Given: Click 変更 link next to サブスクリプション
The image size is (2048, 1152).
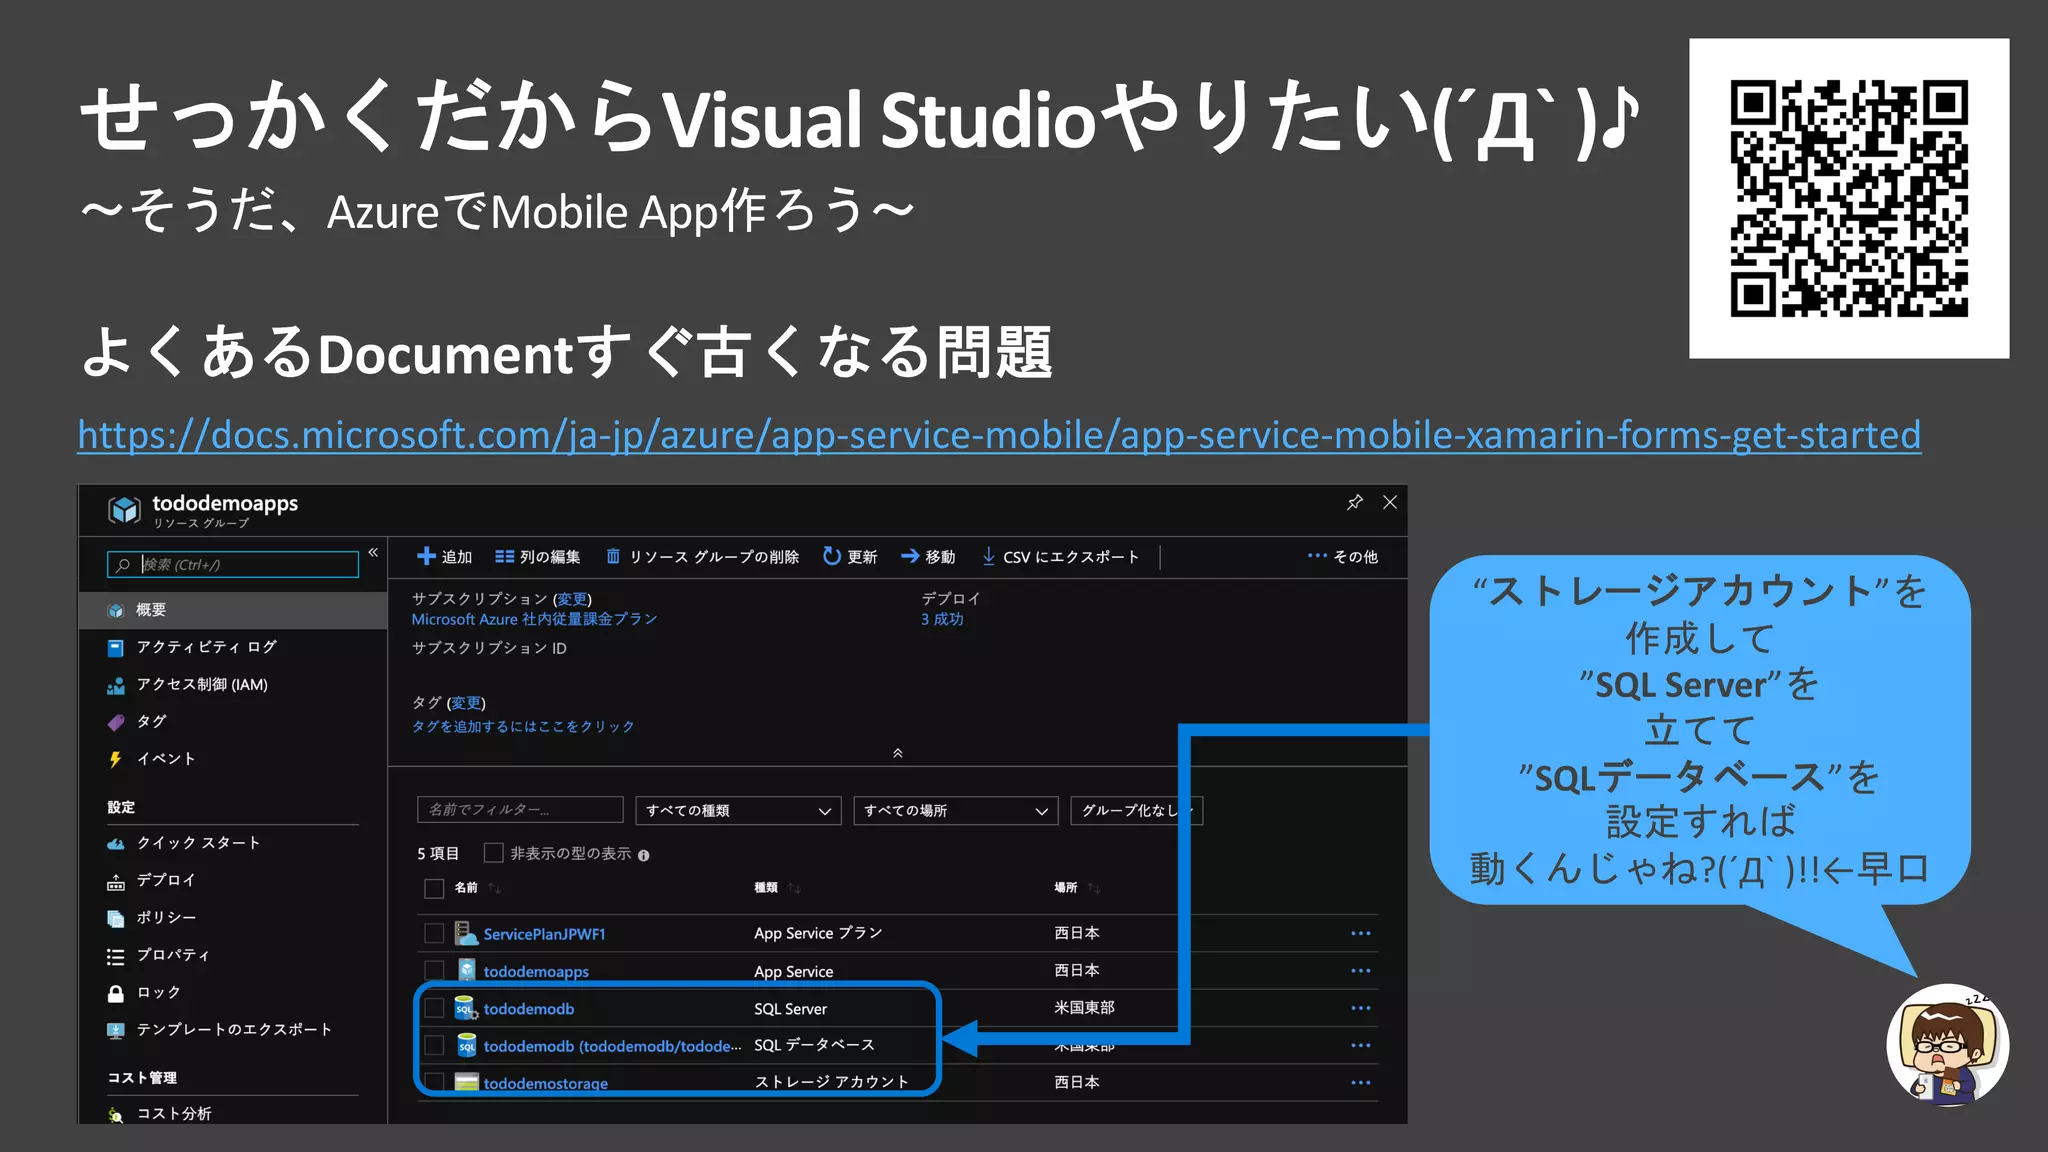Looking at the screenshot, I should 572,599.
